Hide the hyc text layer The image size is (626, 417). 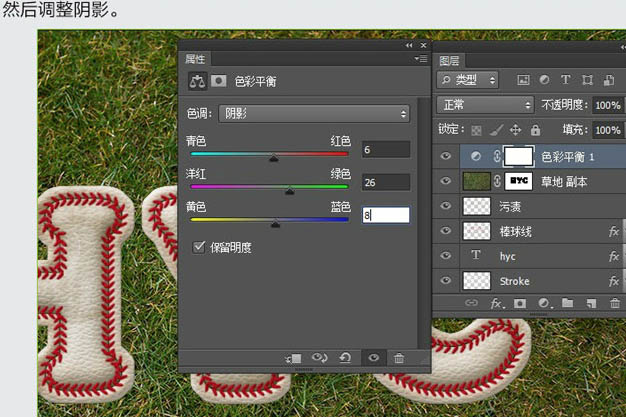click(446, 256)
